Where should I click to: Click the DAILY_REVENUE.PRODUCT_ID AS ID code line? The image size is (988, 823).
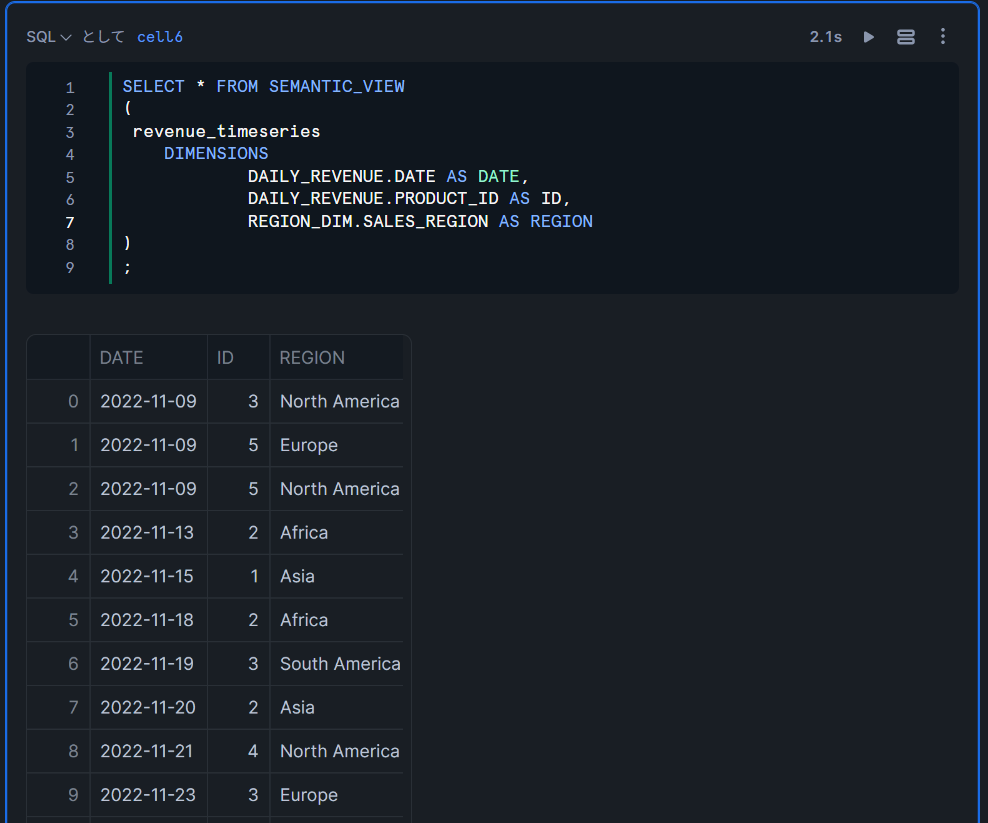click(409, 199)
